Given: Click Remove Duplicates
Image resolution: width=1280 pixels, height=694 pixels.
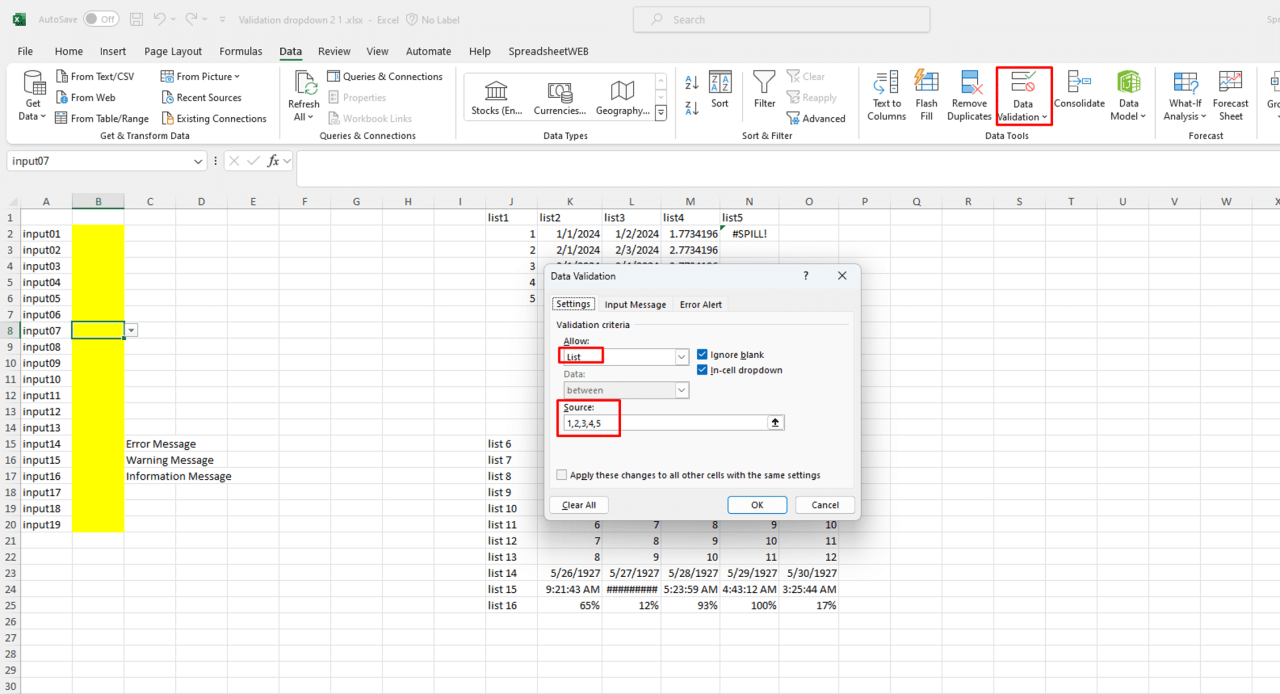Looking at the screenshot, I should (969, 96).
